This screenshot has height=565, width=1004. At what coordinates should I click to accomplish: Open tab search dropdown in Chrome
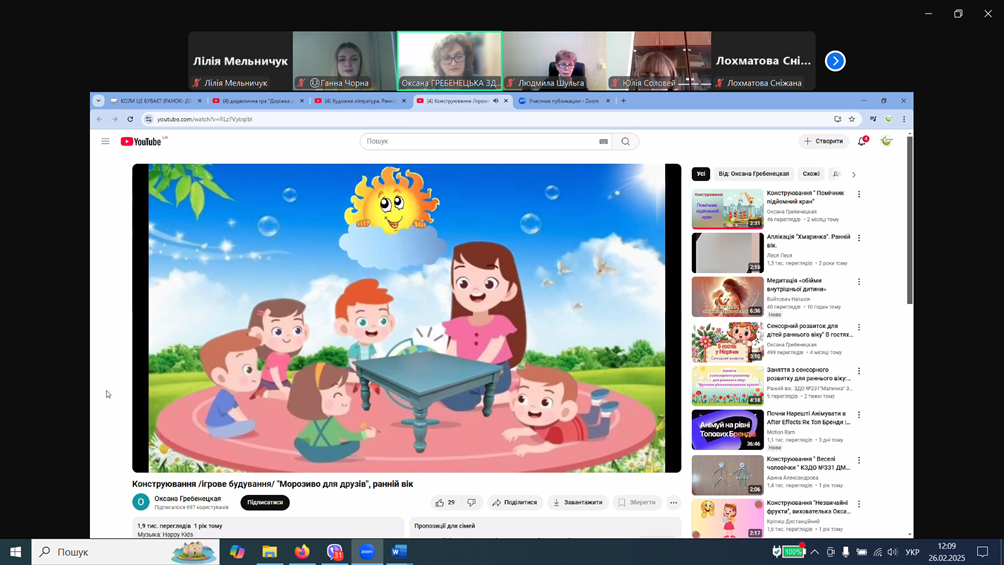click(x=98, y=101)
